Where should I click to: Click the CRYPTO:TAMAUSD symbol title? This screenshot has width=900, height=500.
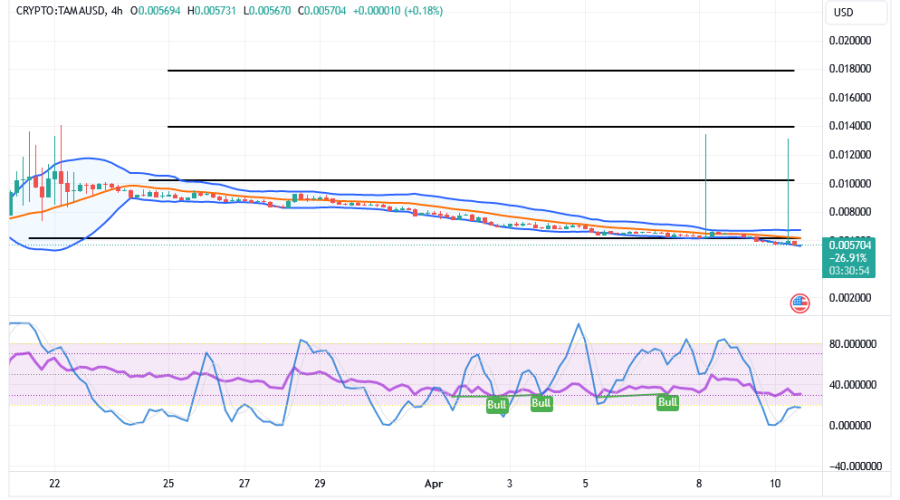coord(60,11)
